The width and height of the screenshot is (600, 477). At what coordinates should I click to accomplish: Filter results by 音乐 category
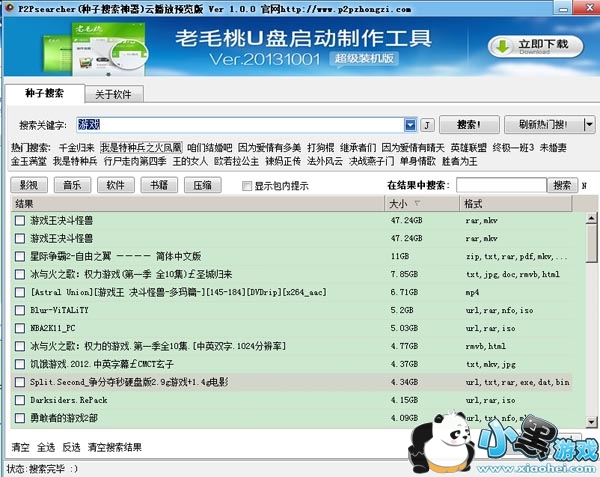72,185
